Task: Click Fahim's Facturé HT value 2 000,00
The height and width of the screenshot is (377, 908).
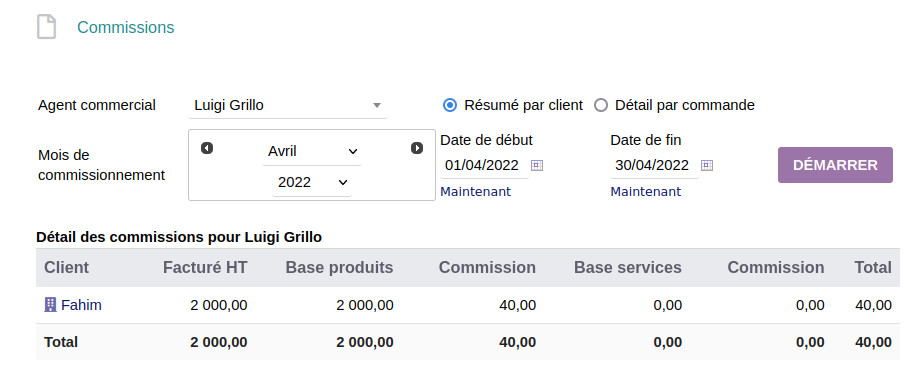Action: (x=219, y=305)
